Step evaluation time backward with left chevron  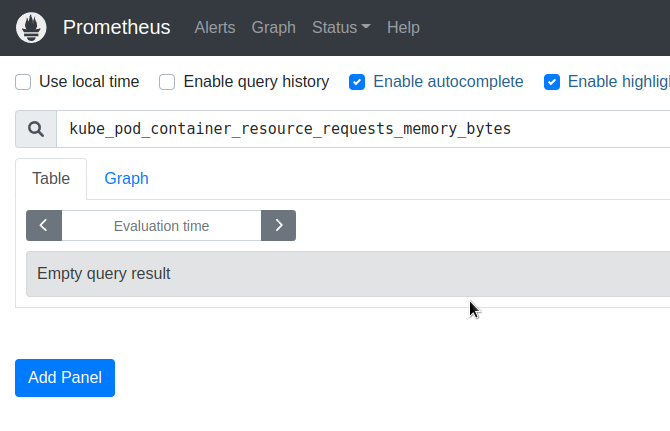pyautogui.click(x=44, y=226)
